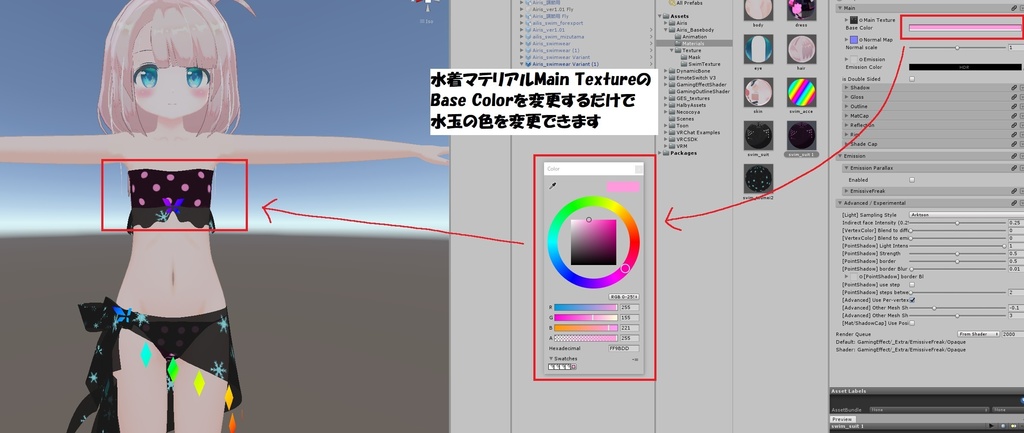Click the R channel slider
Screen dimensions: 1024x433
[586, 307]
